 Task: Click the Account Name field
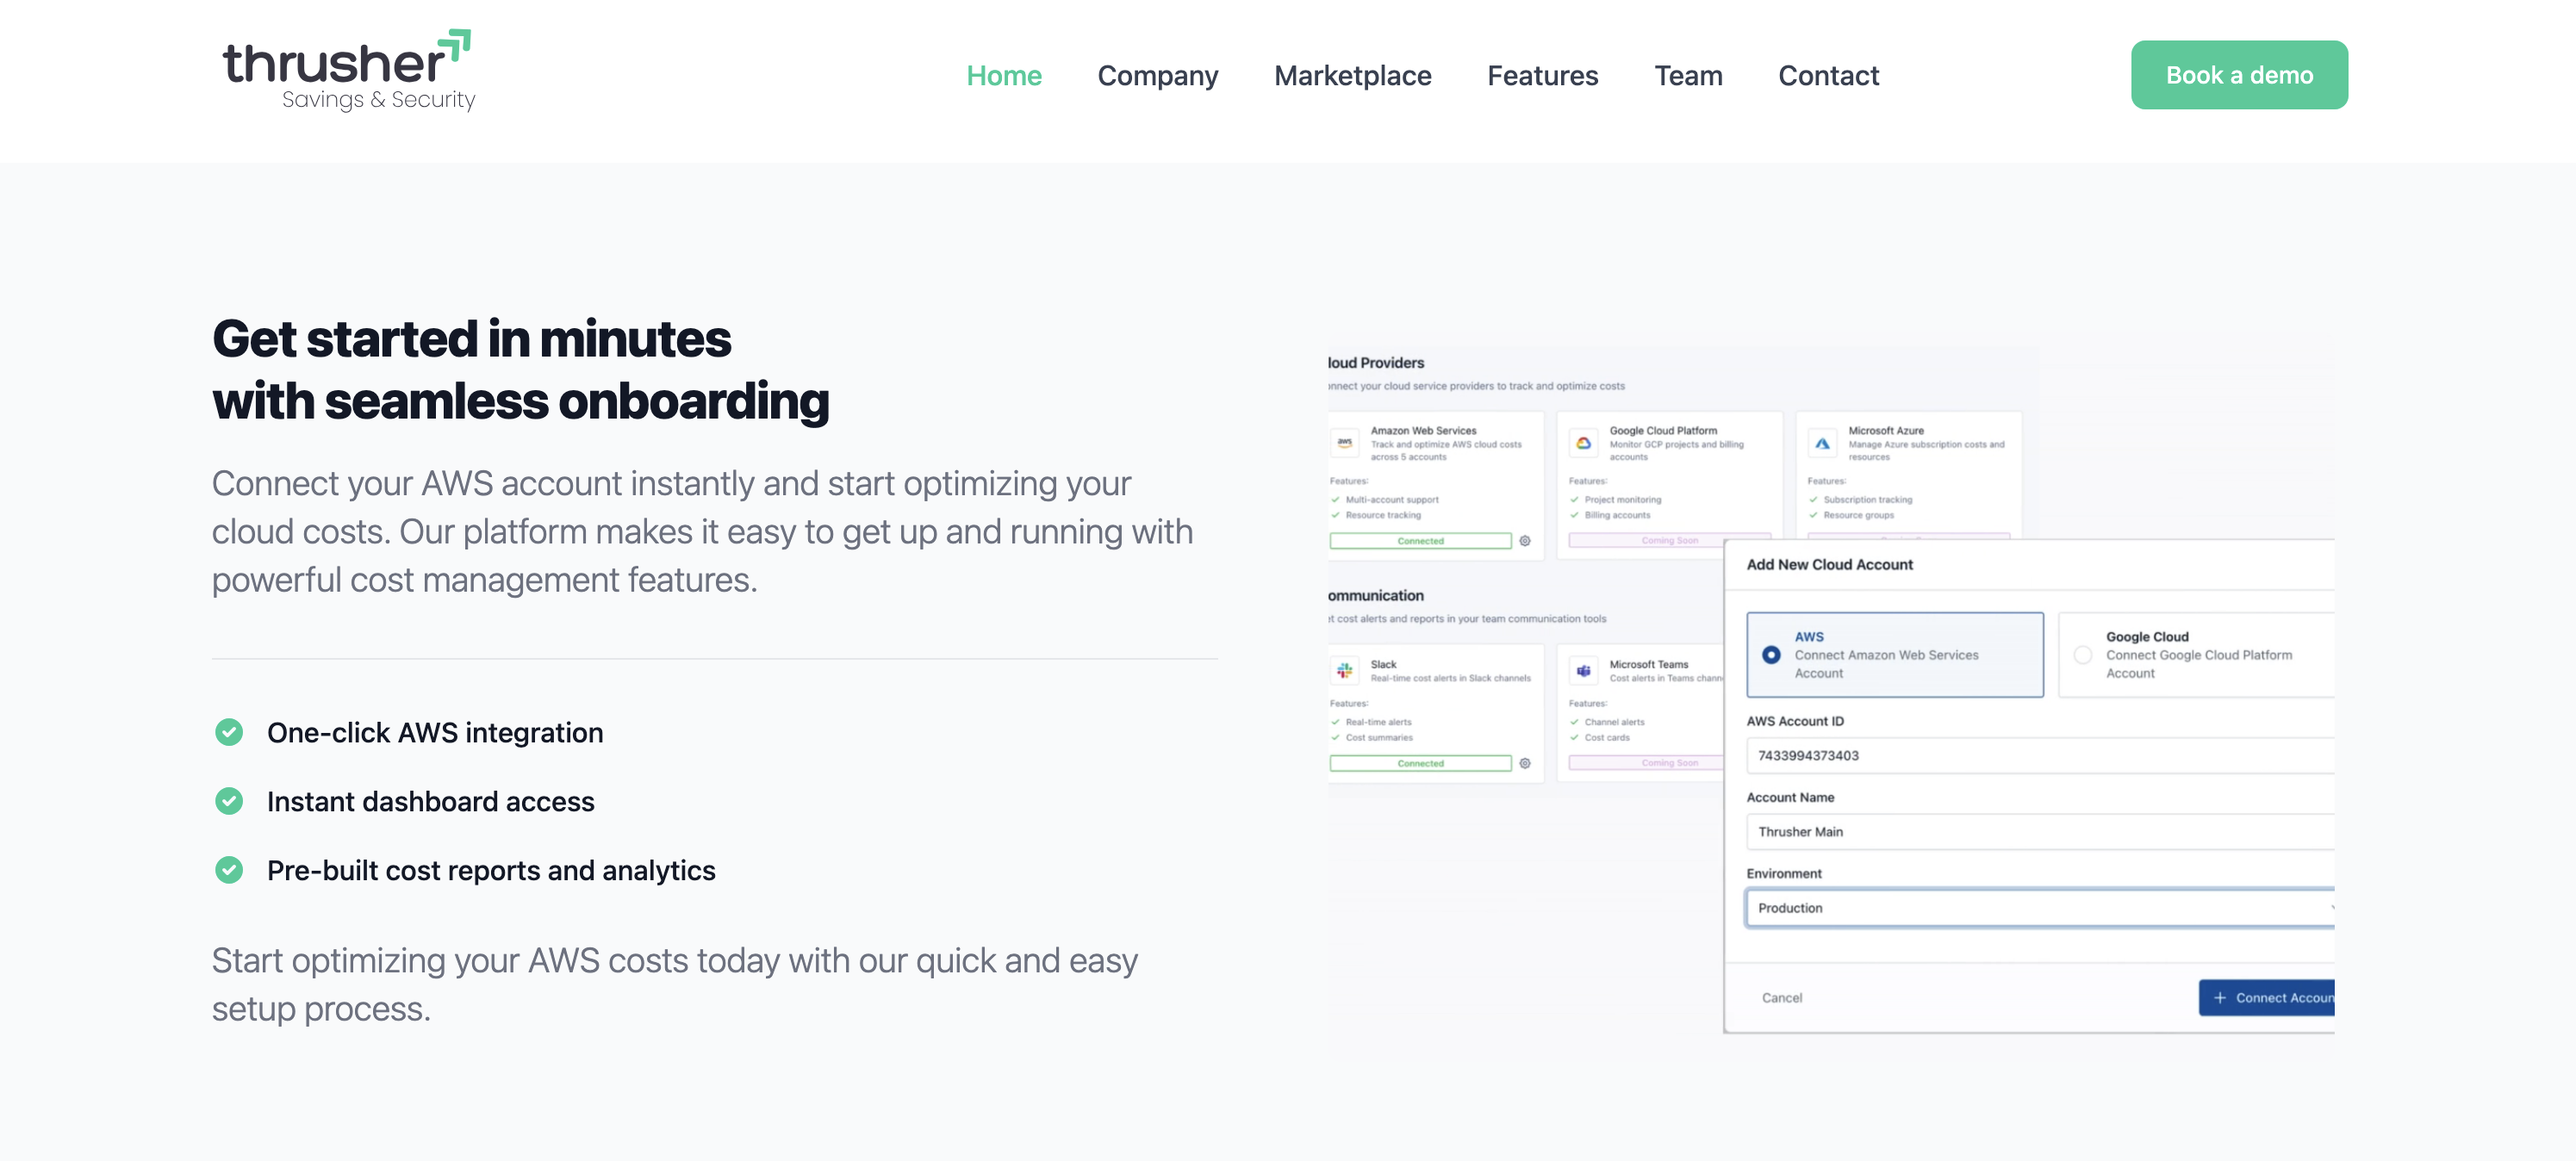[2040, 831]
